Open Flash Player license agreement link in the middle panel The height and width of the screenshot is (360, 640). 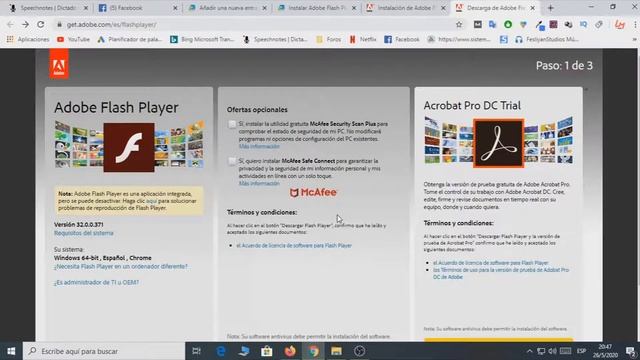pos(294,245)
